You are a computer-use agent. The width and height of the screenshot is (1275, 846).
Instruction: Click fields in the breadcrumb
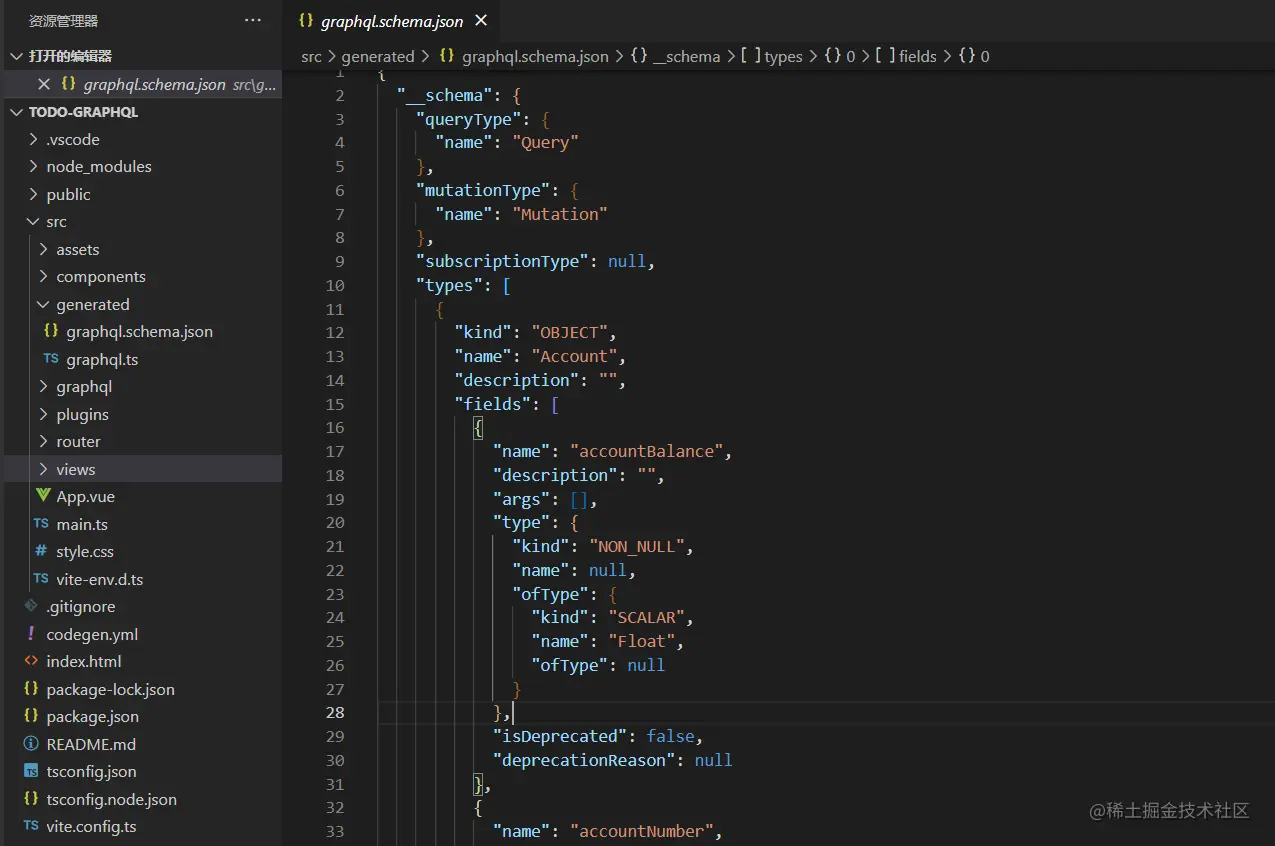918,57
